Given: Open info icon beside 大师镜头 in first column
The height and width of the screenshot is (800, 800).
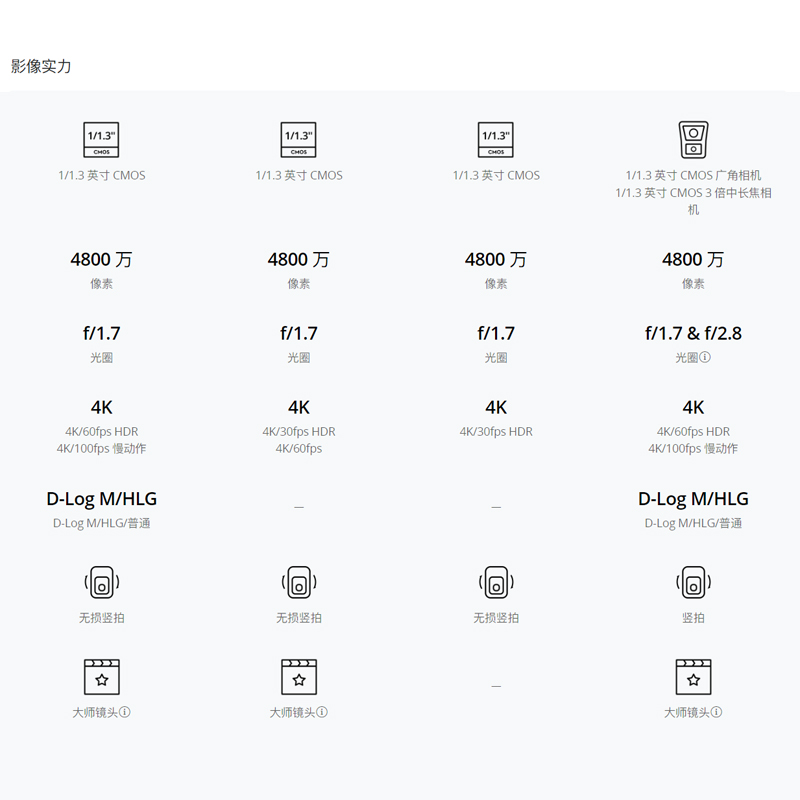Looking at the screenshot, I should [x=125, y=713].
